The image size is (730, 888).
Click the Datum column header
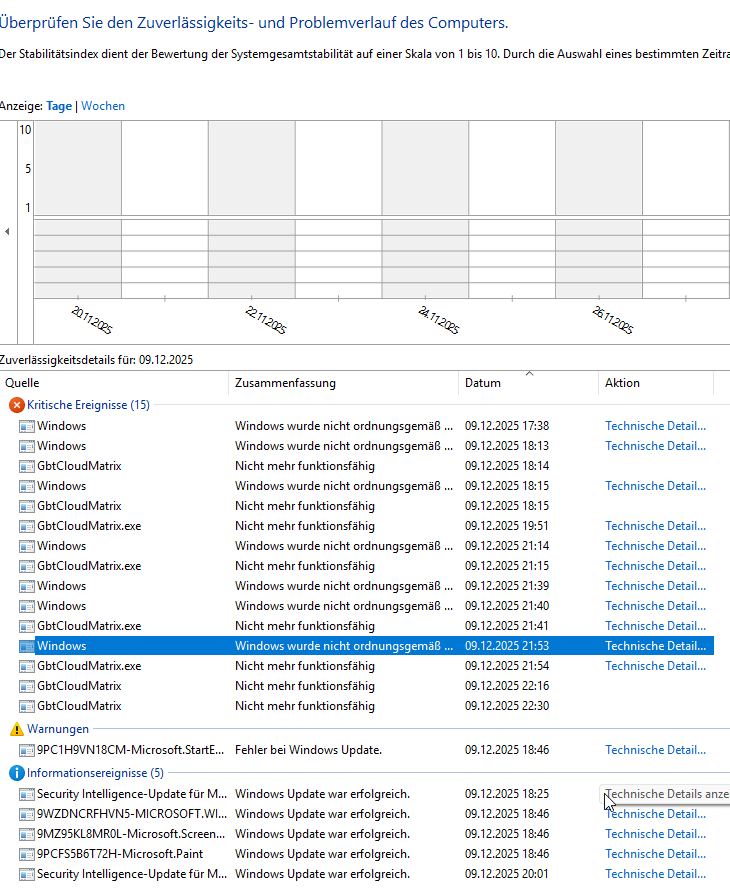pos(528,383)
